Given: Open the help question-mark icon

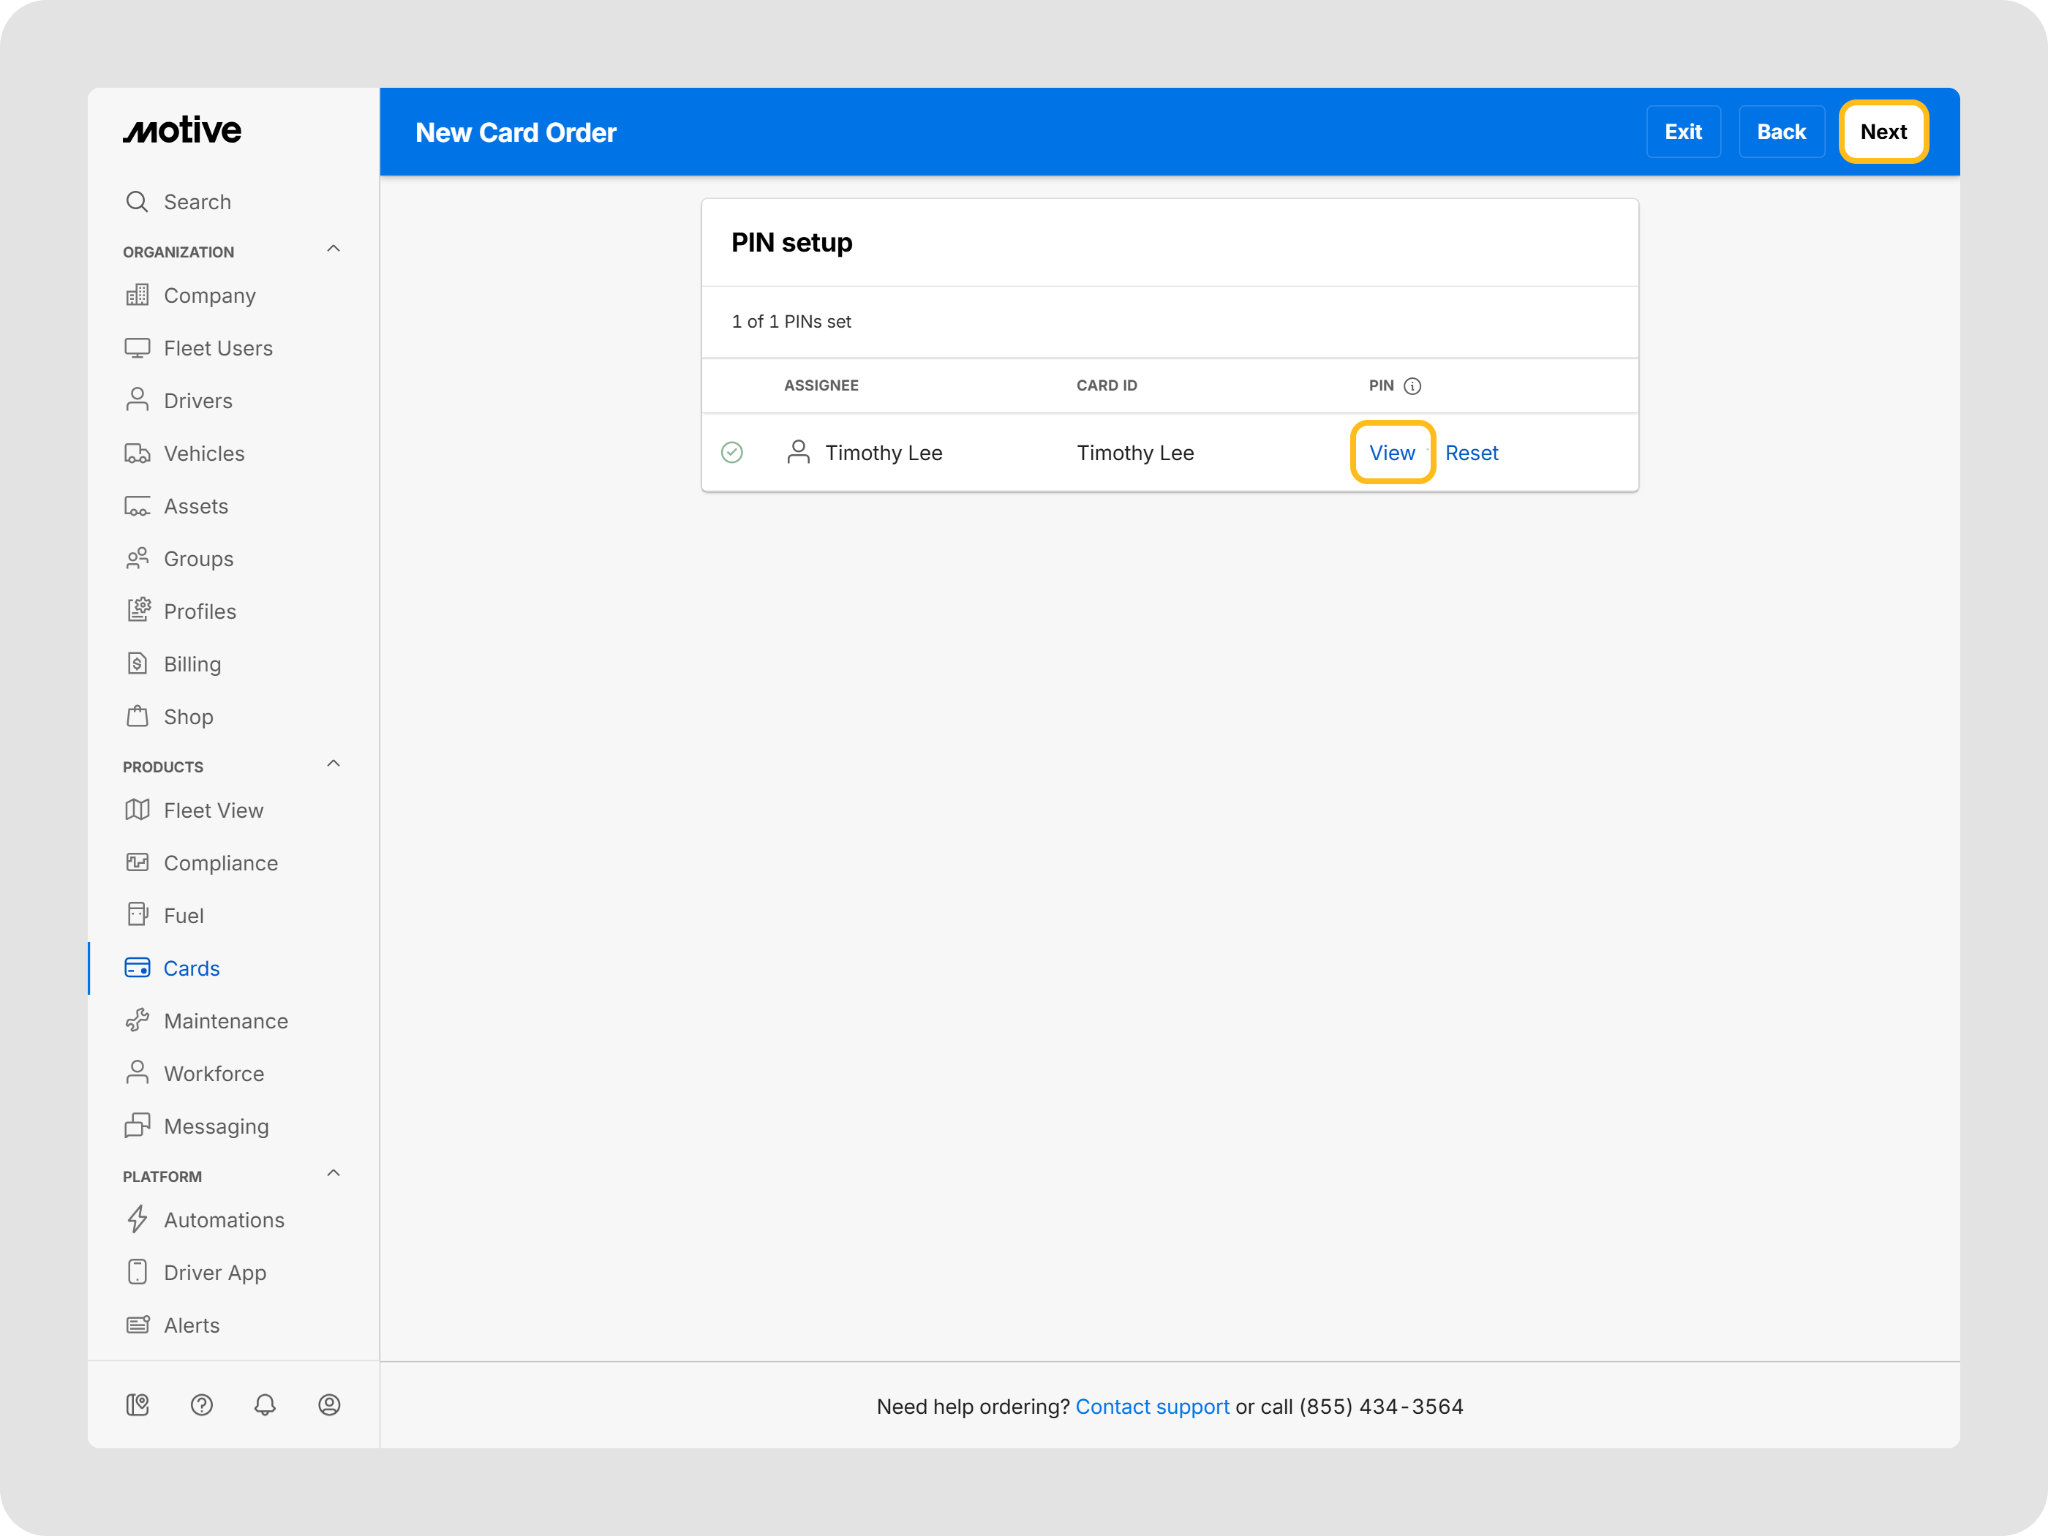Looking at the screenshot, I should [201, 1405].
